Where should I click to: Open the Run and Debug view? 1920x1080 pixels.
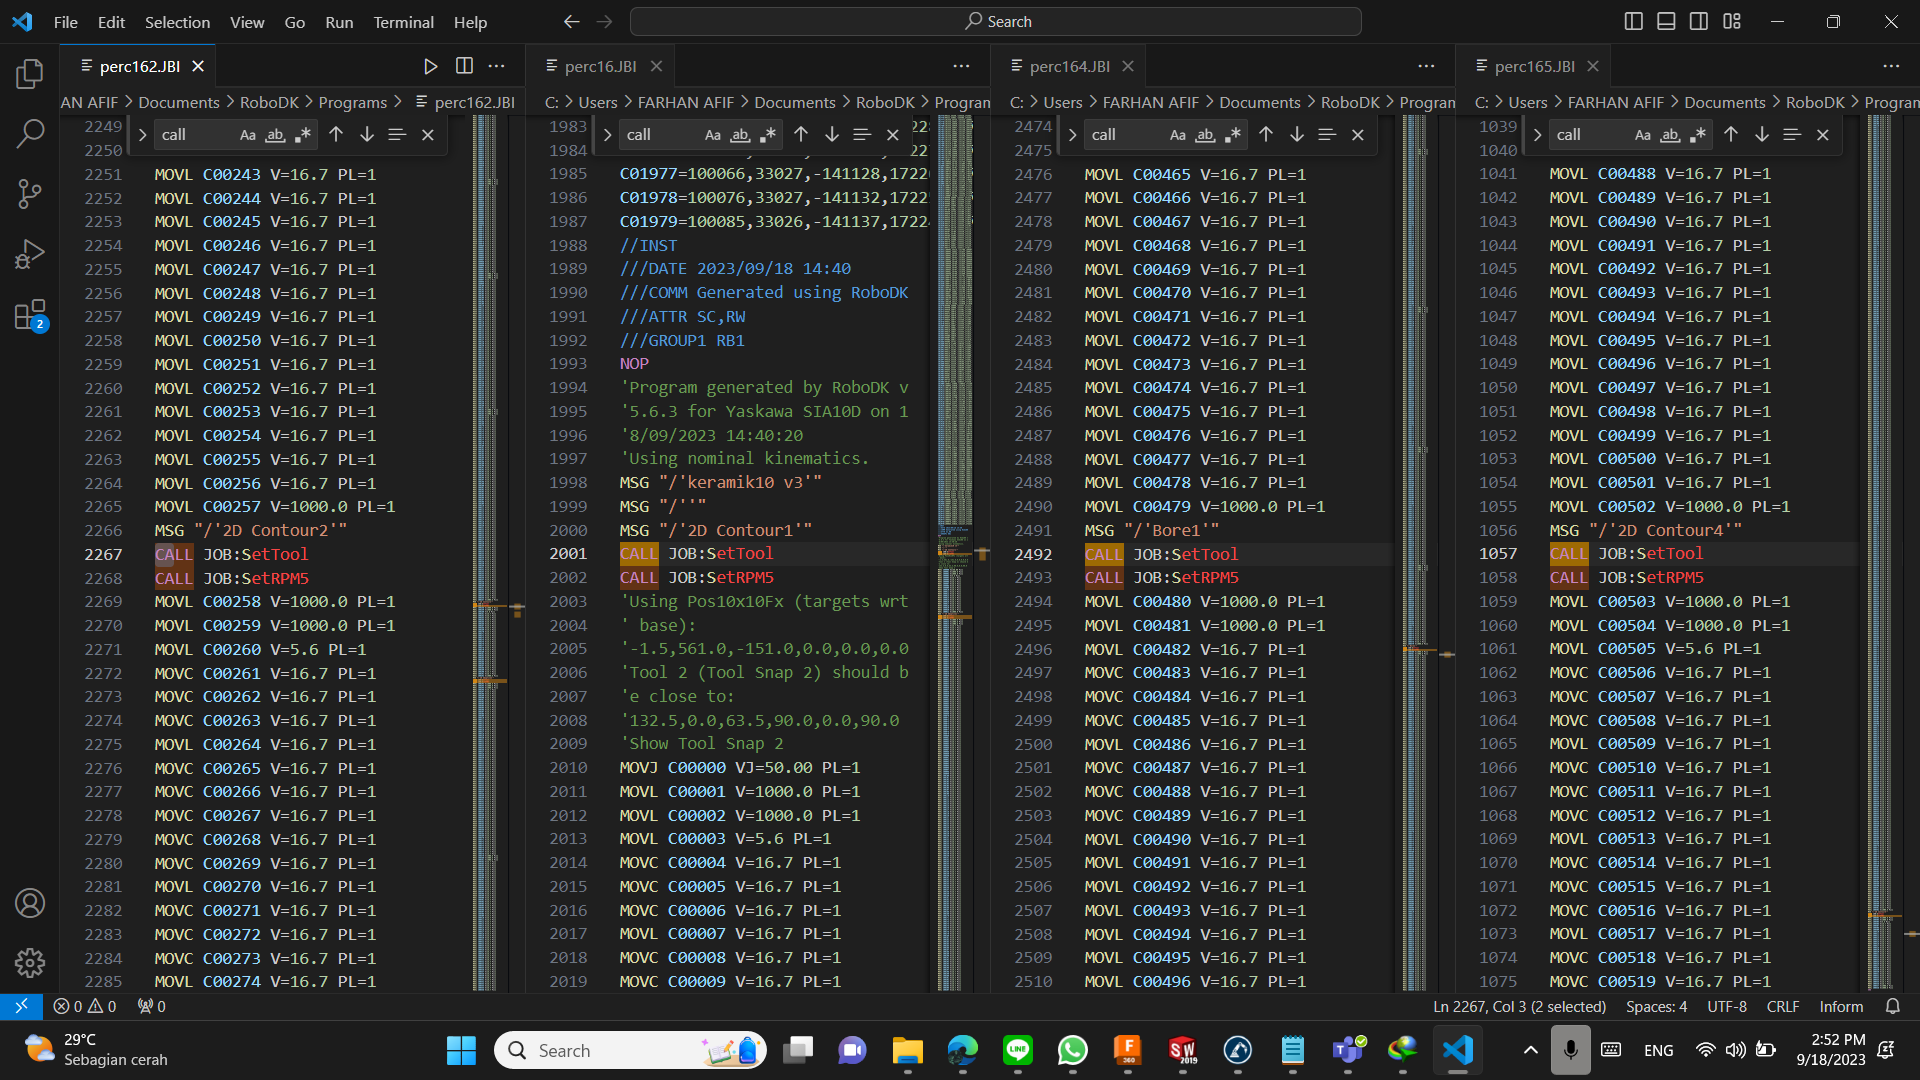(x=30, y=254)
